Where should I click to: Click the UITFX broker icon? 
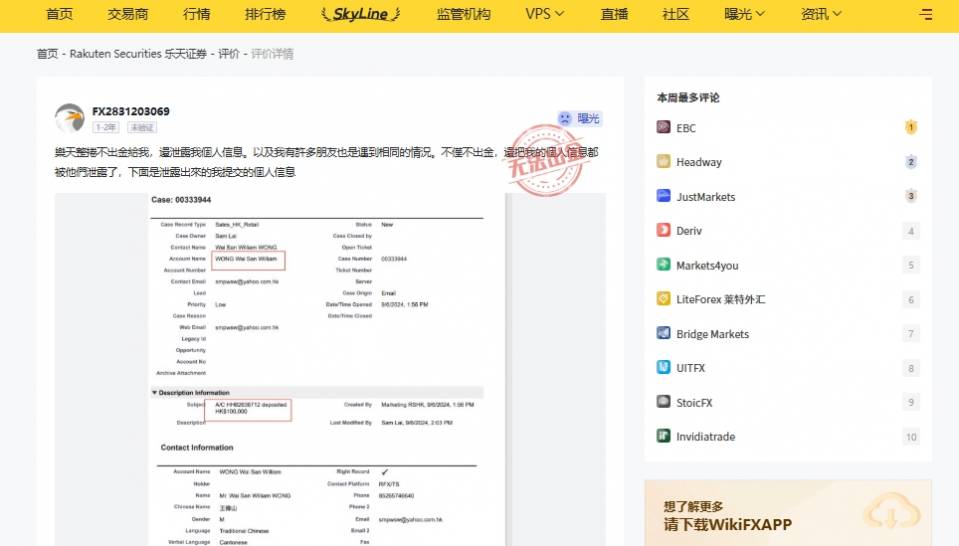(x=664, y=367)
